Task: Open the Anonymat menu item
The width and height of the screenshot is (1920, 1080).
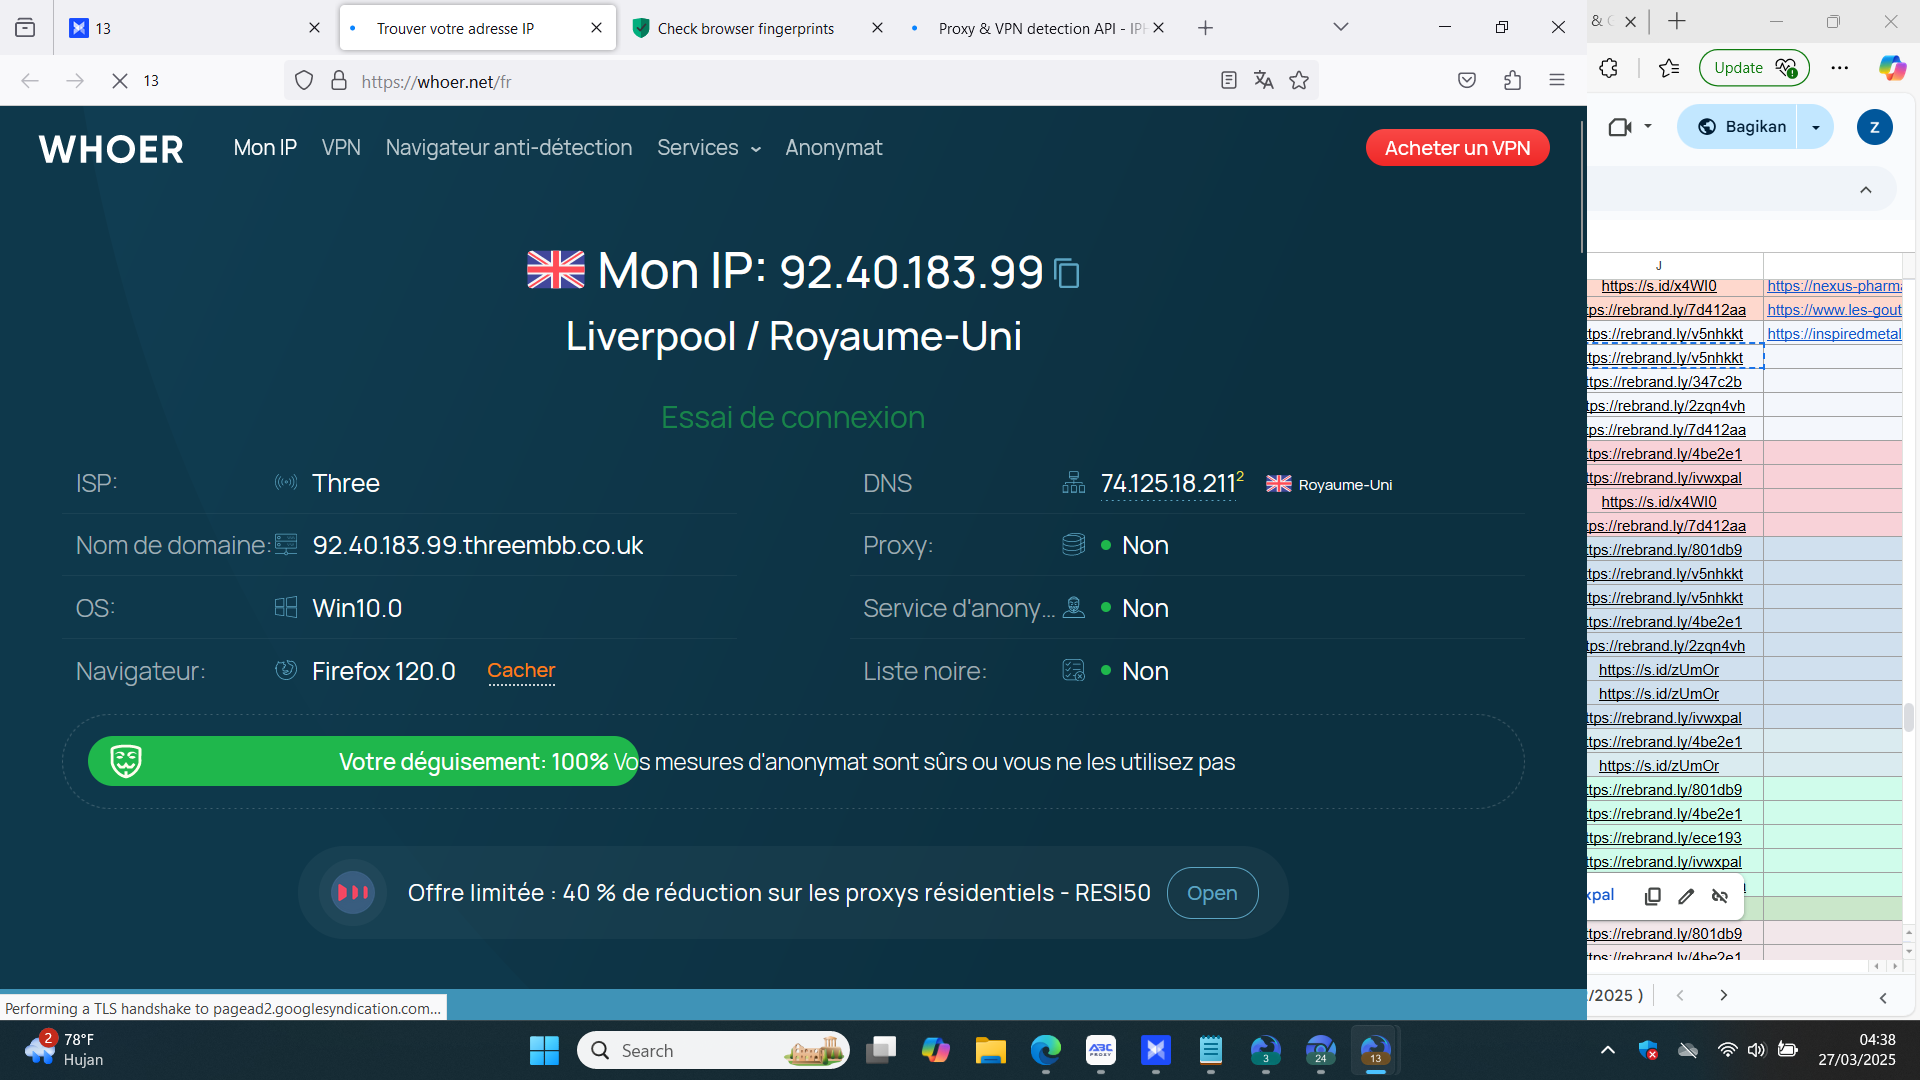Action: (833, 148)
